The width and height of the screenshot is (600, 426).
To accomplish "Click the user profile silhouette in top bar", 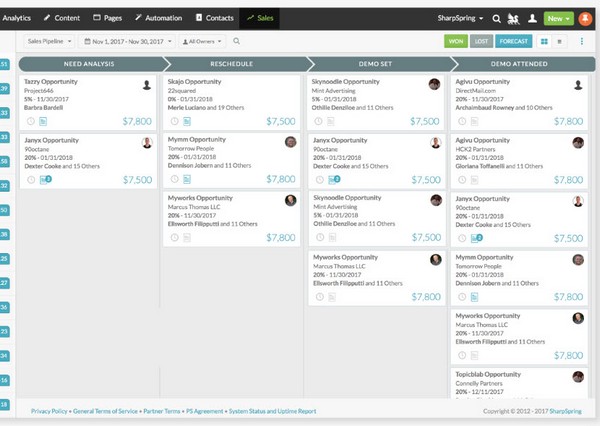I will [532, 18].
